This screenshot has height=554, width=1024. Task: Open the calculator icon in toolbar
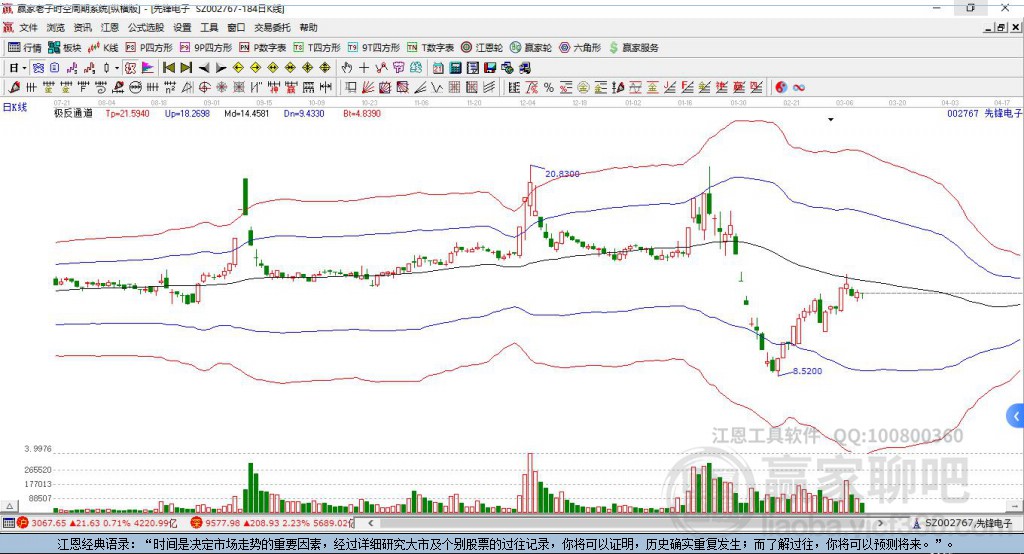coord(455,67)
